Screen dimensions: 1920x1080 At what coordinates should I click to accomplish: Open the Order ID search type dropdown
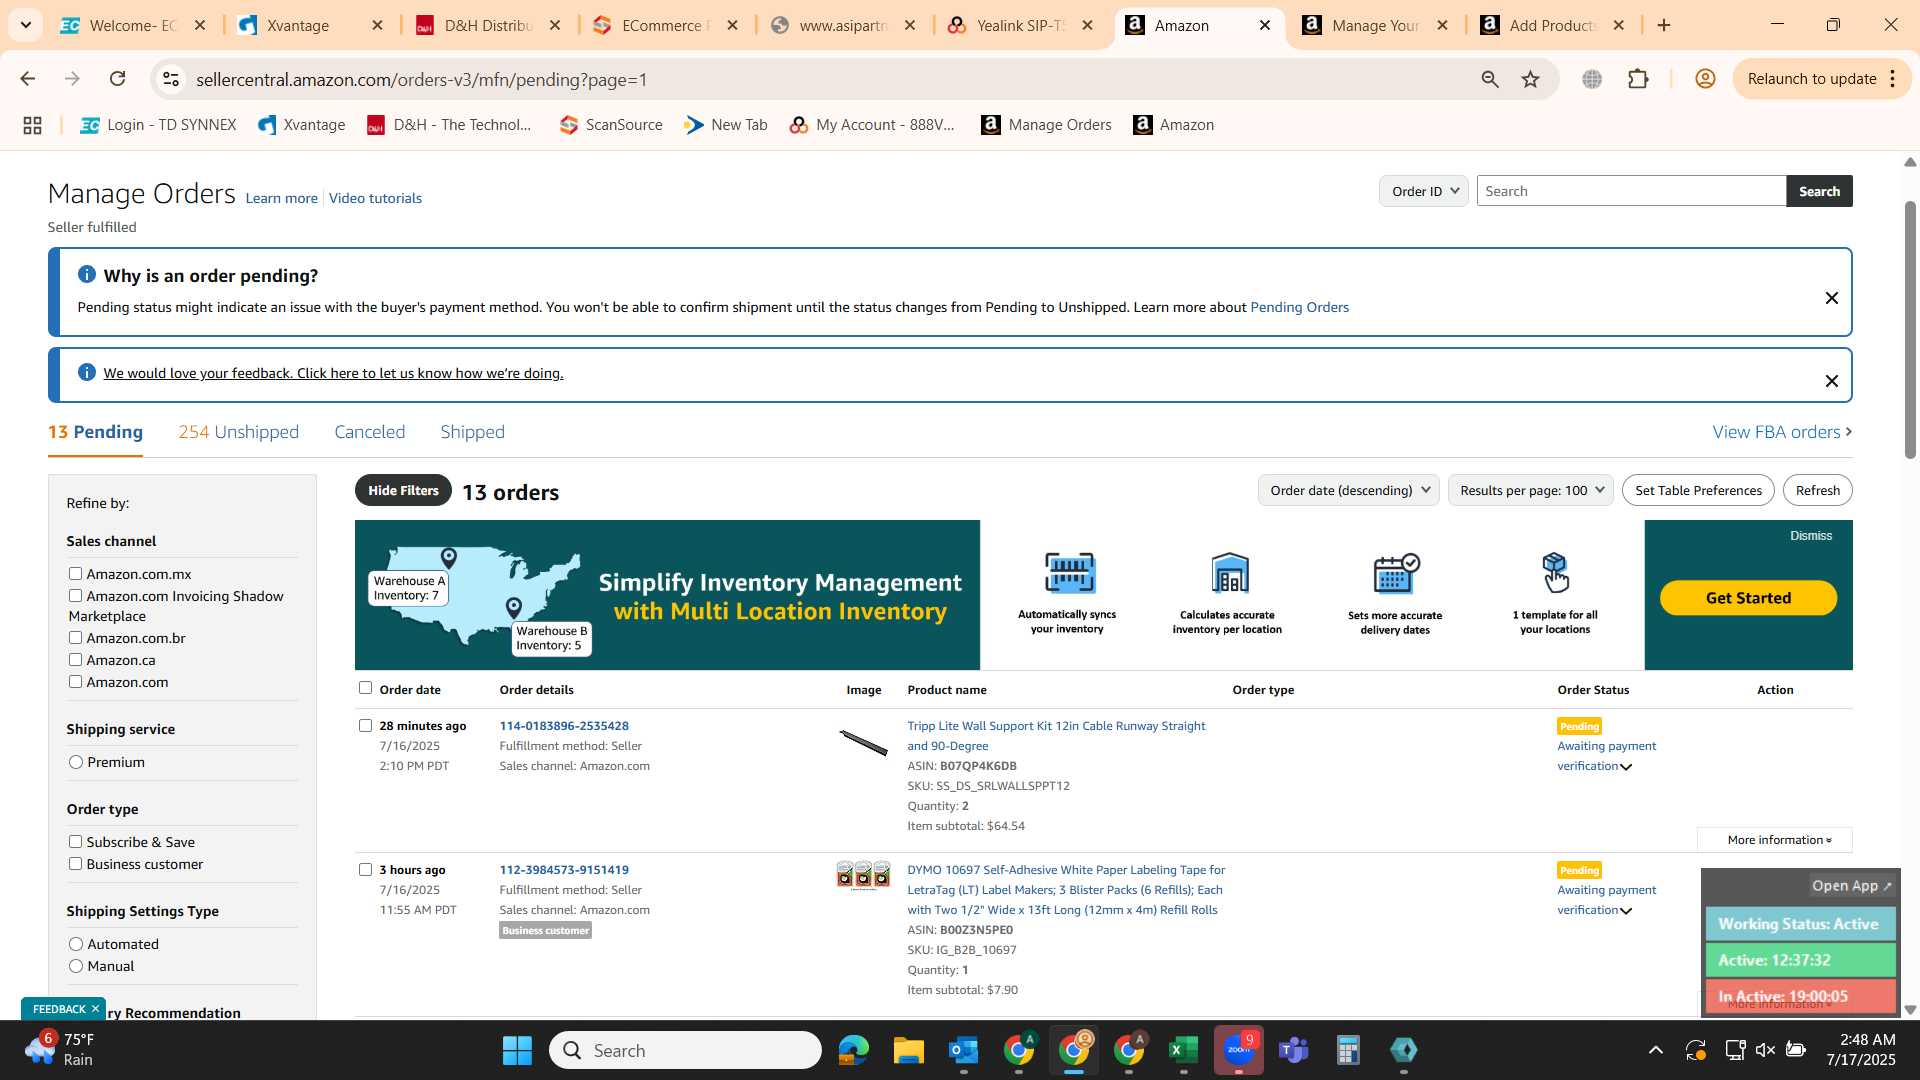1424,191
